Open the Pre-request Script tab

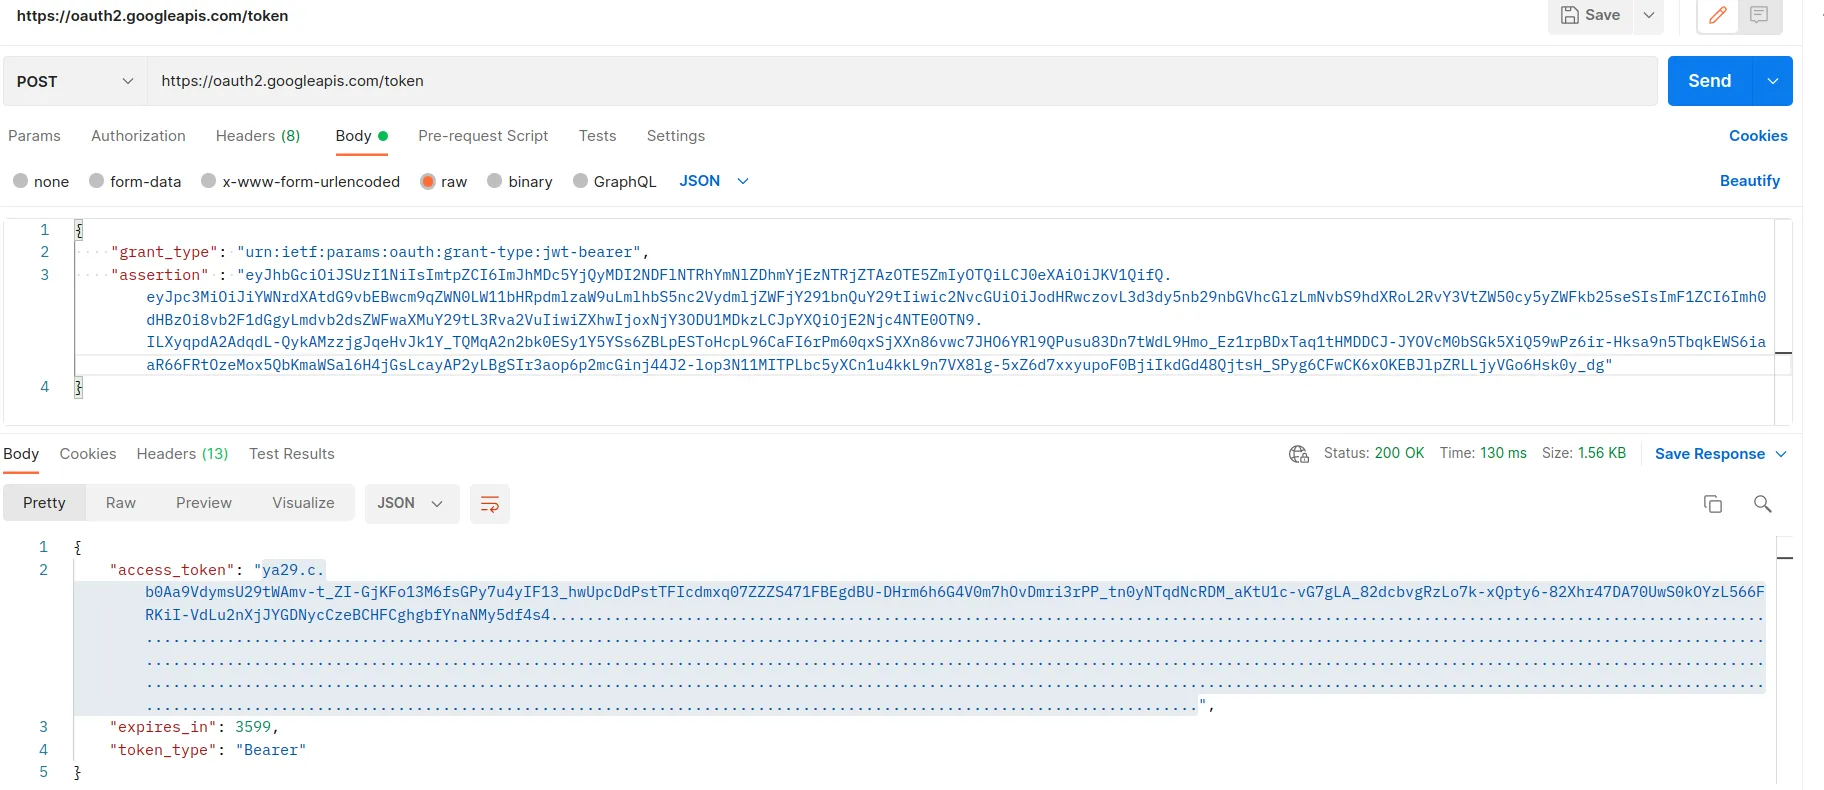[483, 136]
